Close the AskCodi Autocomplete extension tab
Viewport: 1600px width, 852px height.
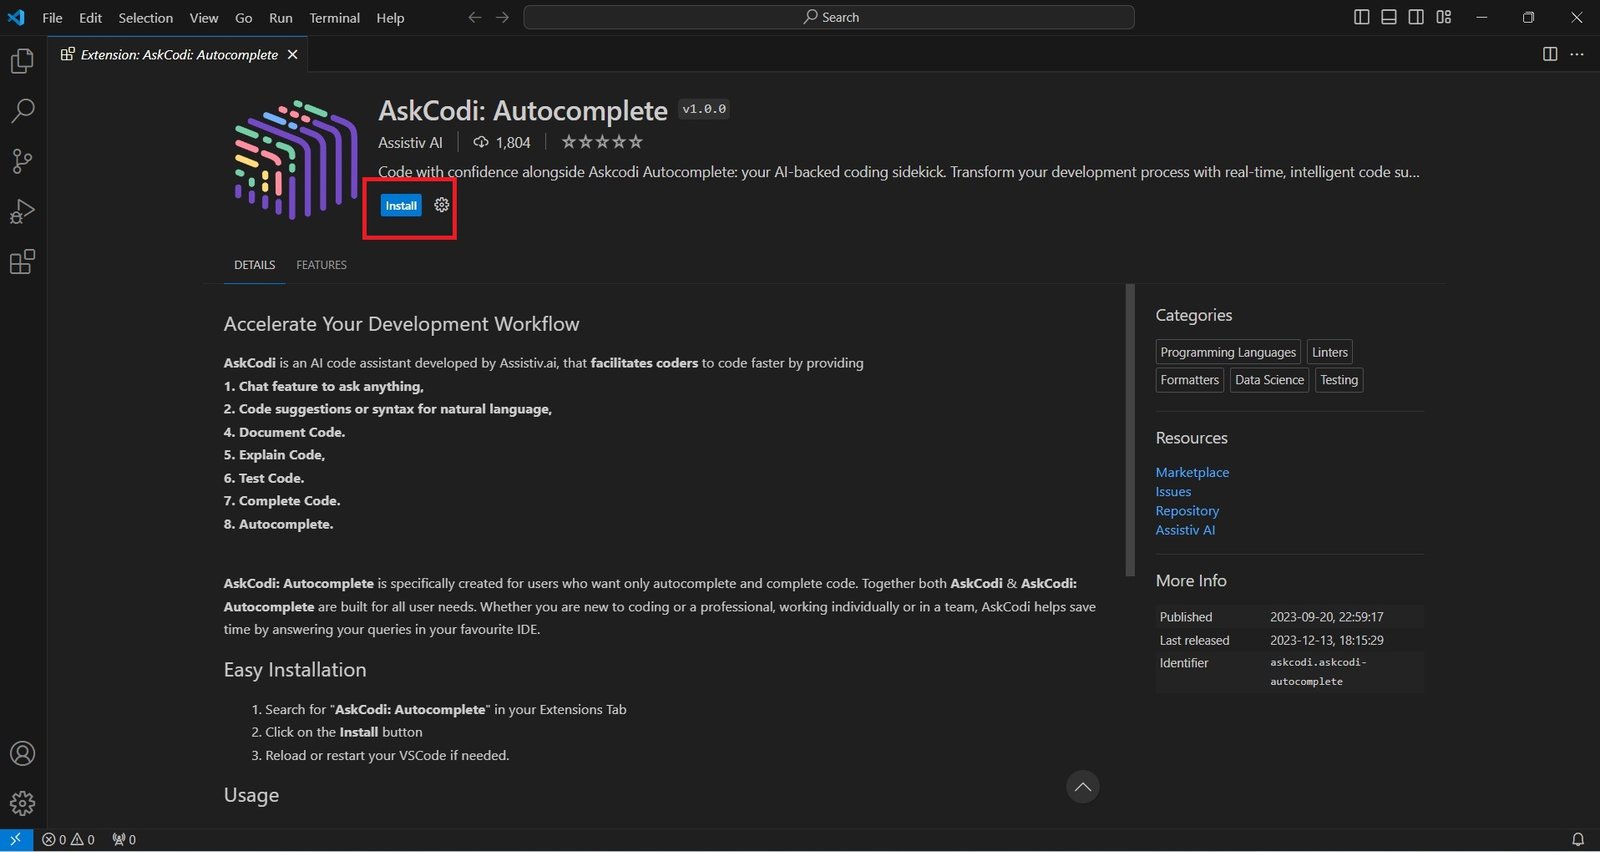coord(292,54)
